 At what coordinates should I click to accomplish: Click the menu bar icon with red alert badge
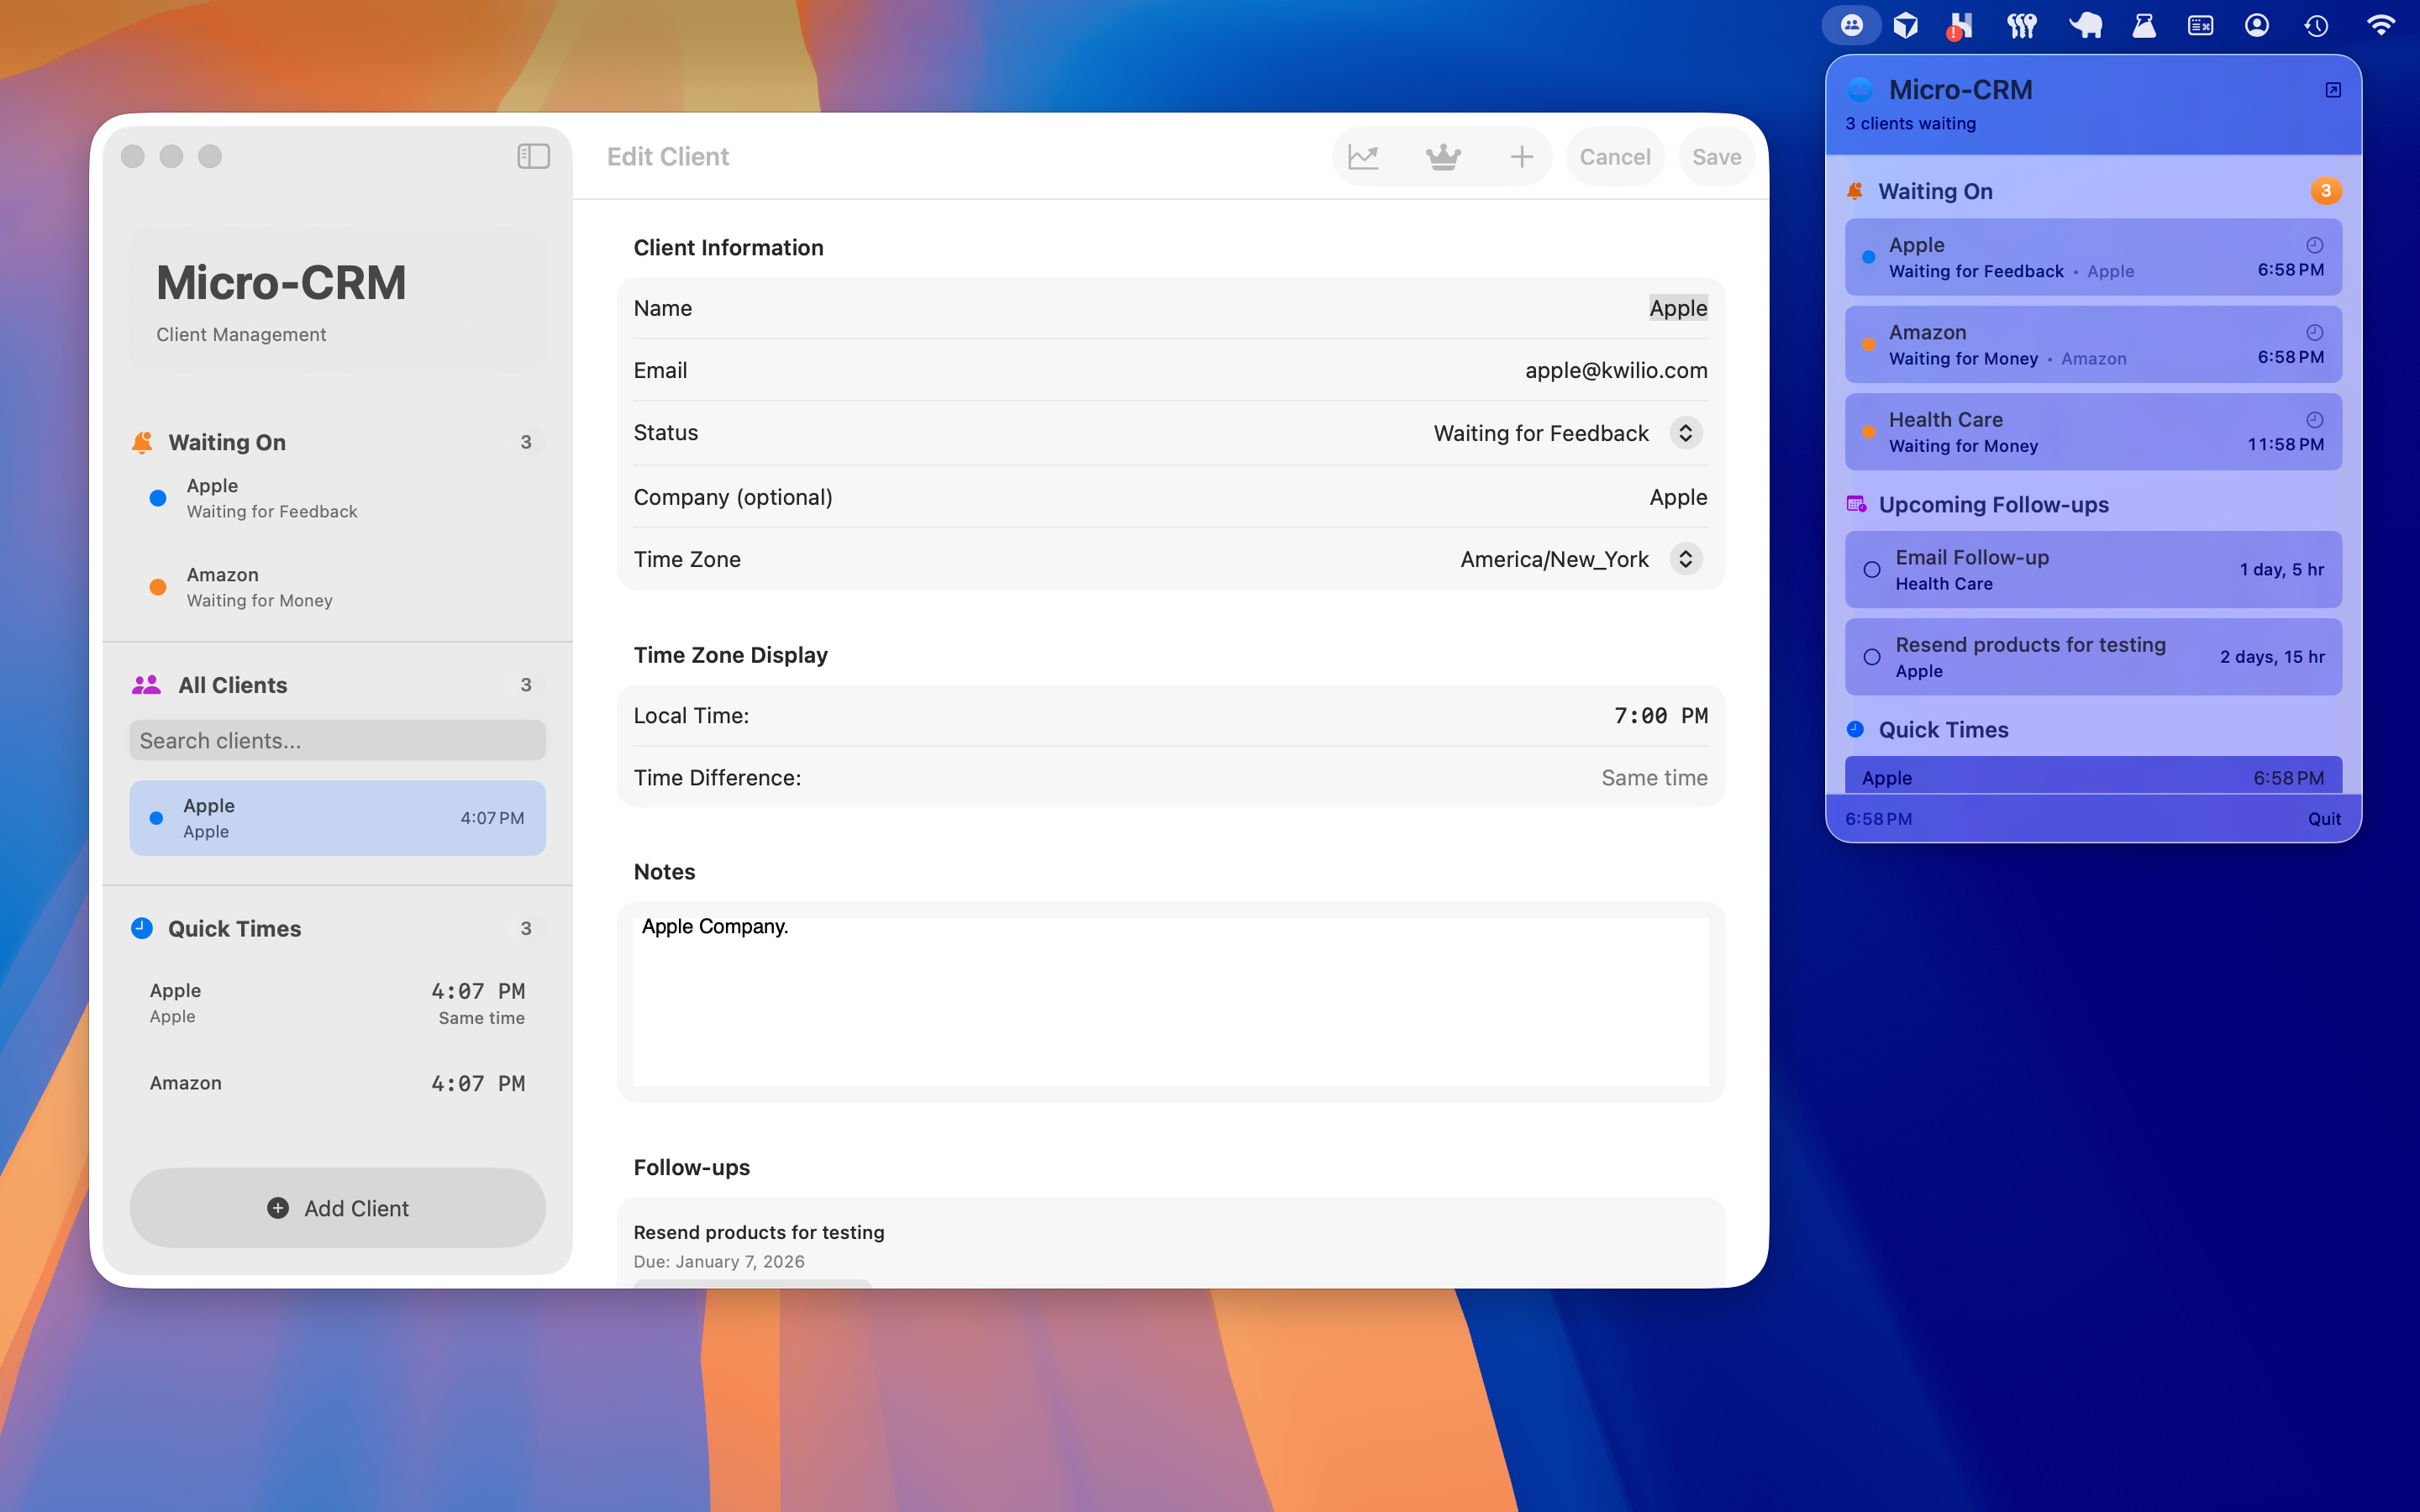point(1960,25)
